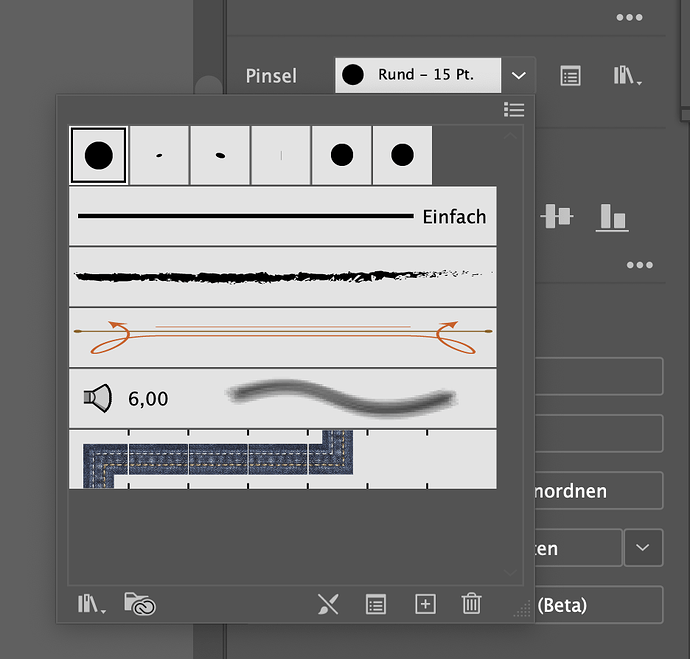Open the panel options three-dot menu at top

coord(629,18)
